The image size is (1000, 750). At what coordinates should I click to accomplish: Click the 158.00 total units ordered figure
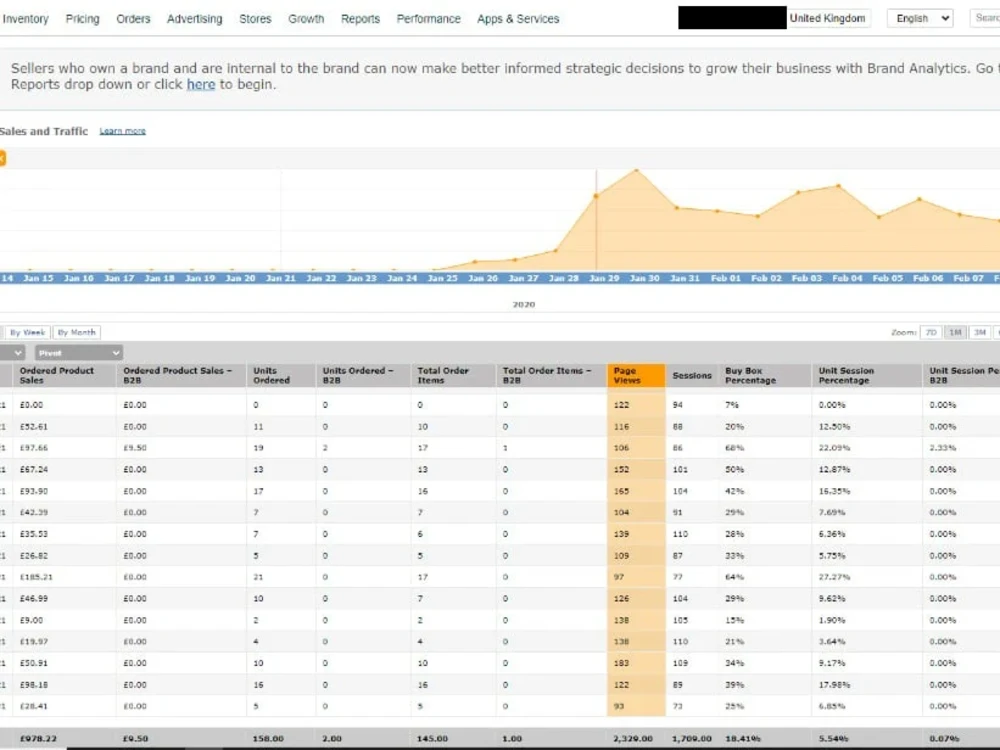click(x=268, y=738)
